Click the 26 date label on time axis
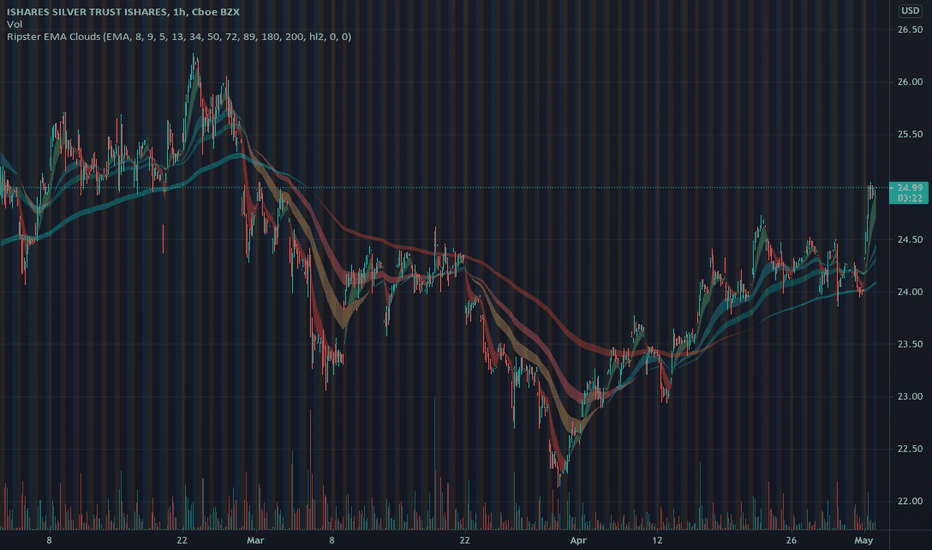Screen dimensions: 932x550 tap(791, 540)
